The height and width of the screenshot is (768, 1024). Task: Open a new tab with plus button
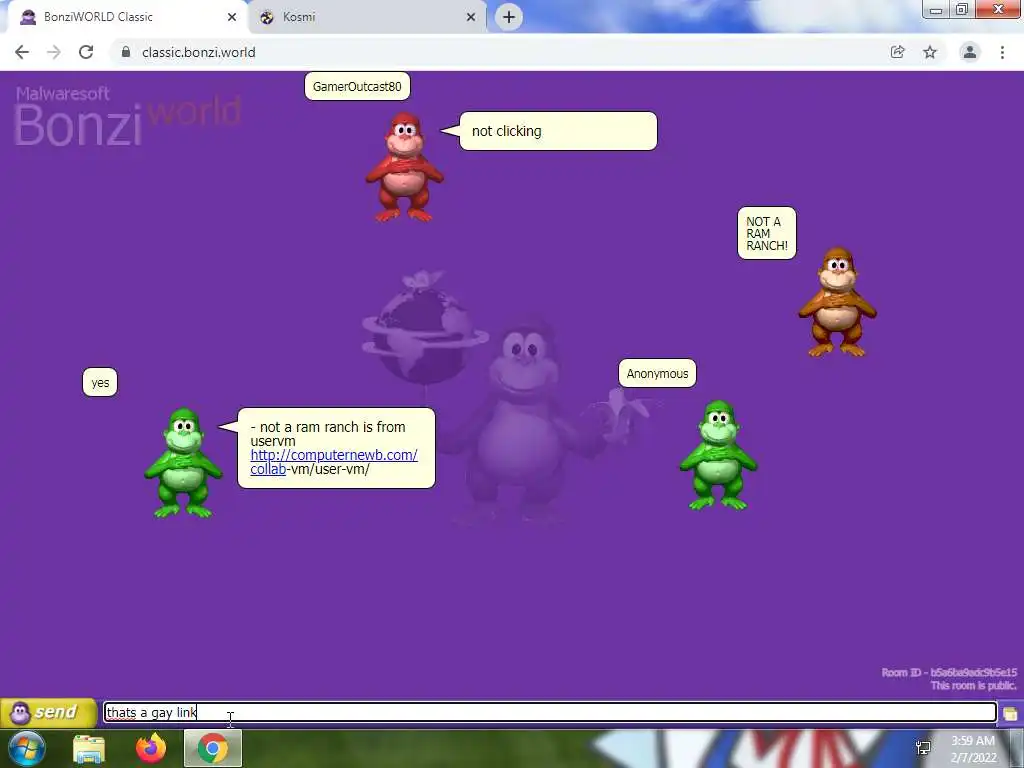click(x=509, y=17)
